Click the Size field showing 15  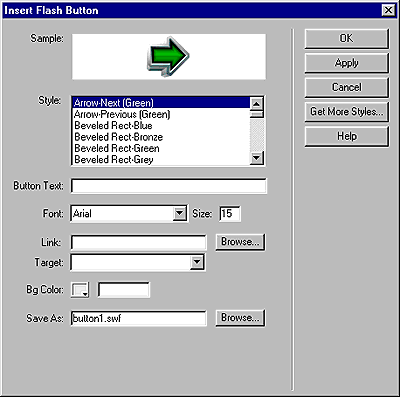[230, 214]
